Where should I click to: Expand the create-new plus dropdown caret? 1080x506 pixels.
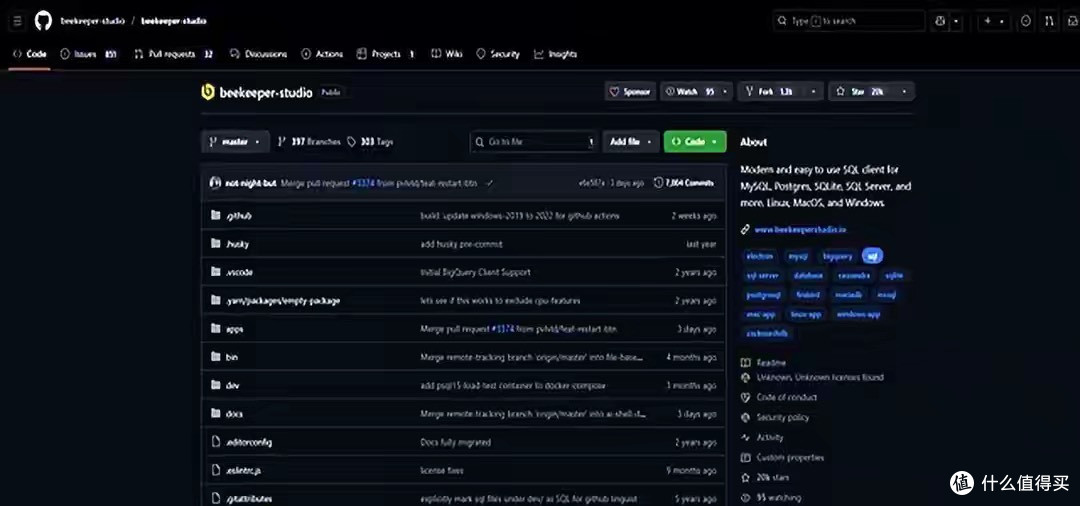pos(1002,21)
